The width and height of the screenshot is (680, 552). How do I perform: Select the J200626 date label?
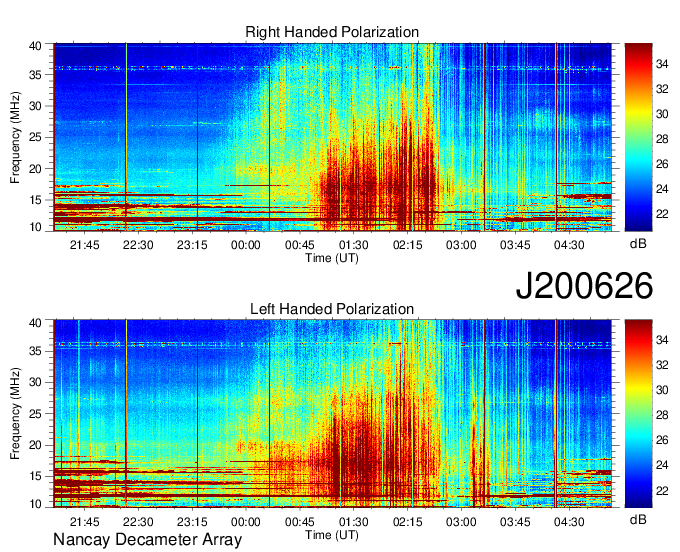point(584,285)
